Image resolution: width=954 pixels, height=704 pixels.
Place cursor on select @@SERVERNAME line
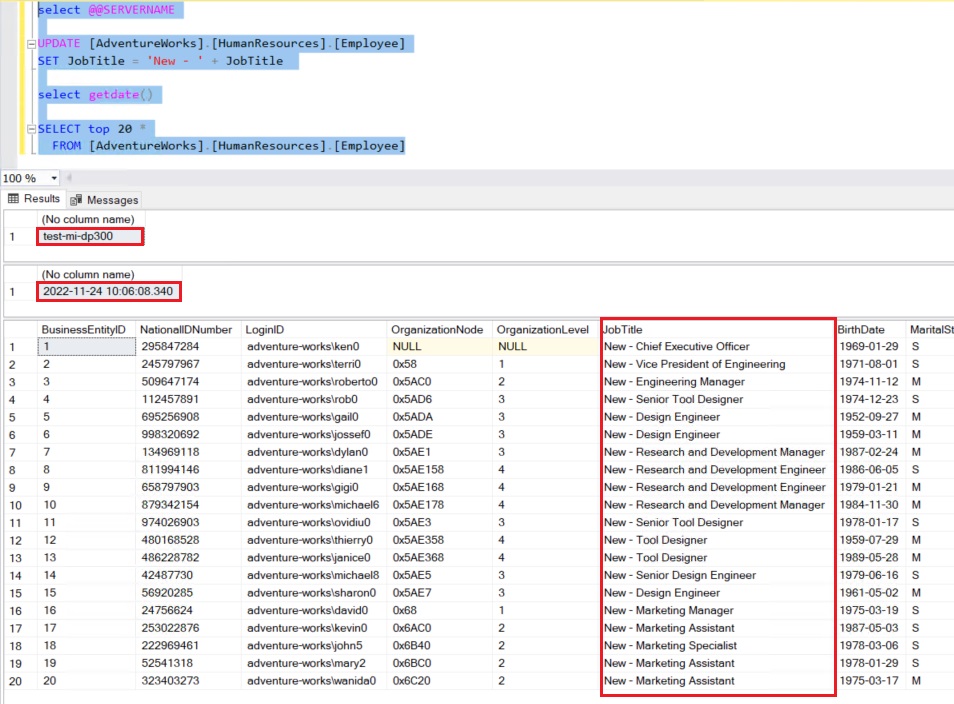click(106, 10)
